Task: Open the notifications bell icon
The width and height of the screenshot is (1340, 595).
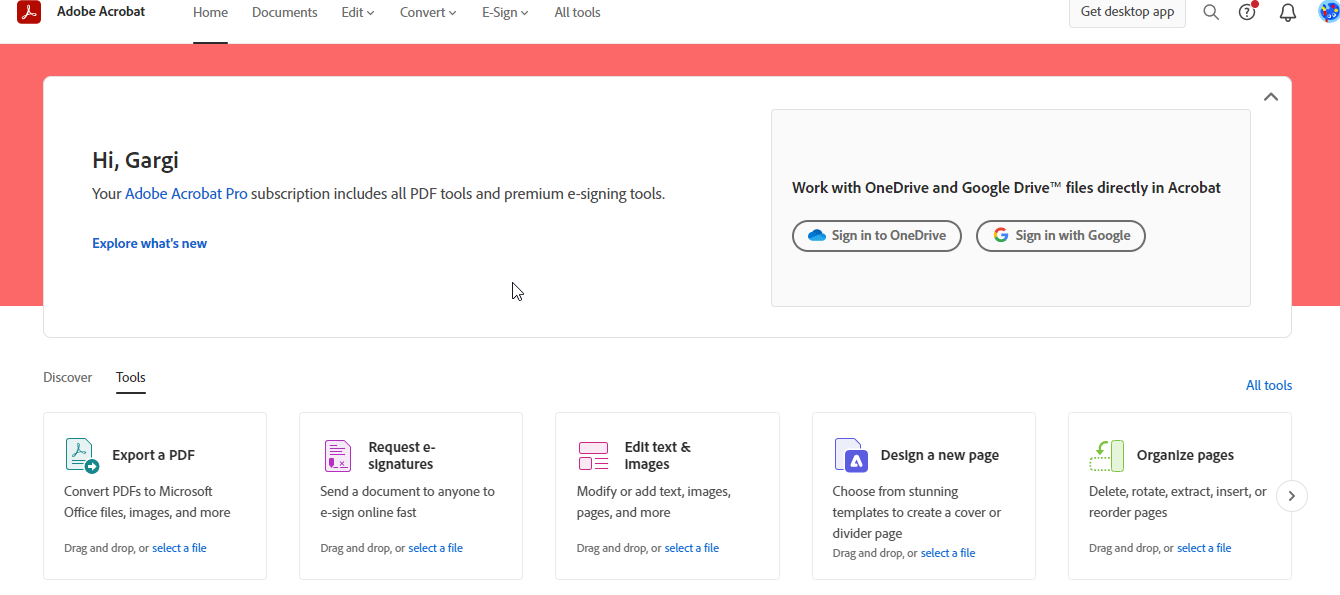Action: (1288, 13)
